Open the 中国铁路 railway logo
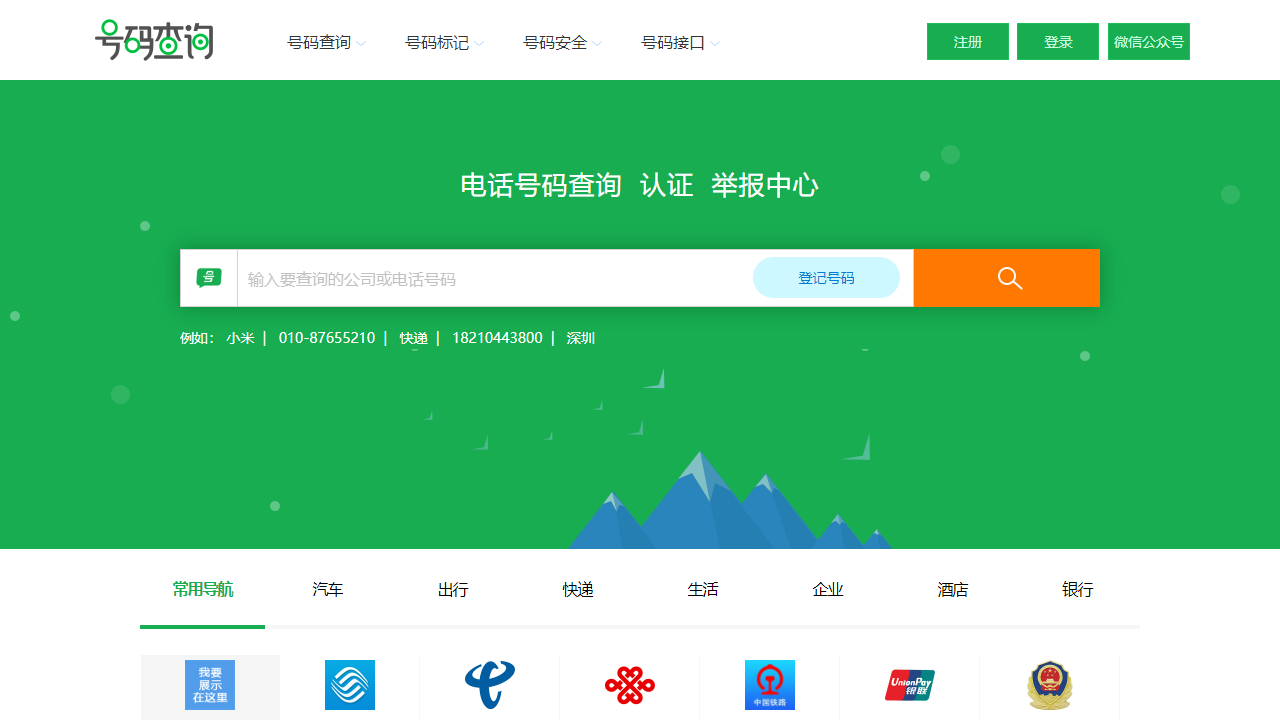This screenshot has width=1280, height=720. click(770, 685)
